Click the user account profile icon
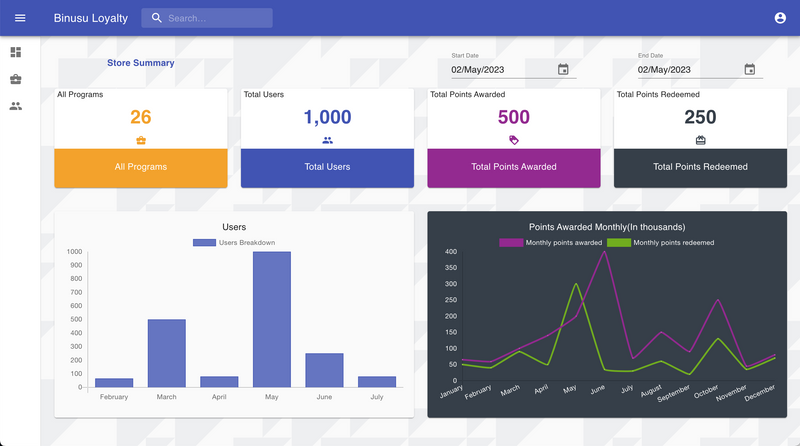The height and width of the screenshot is (446, 800). point(780,18)
